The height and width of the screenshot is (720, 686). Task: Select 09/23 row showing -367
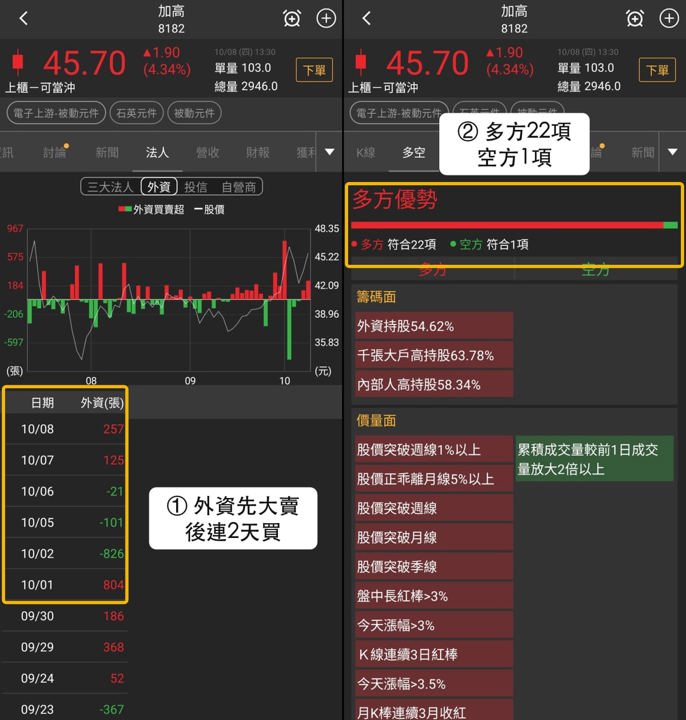tap(65, 709)
